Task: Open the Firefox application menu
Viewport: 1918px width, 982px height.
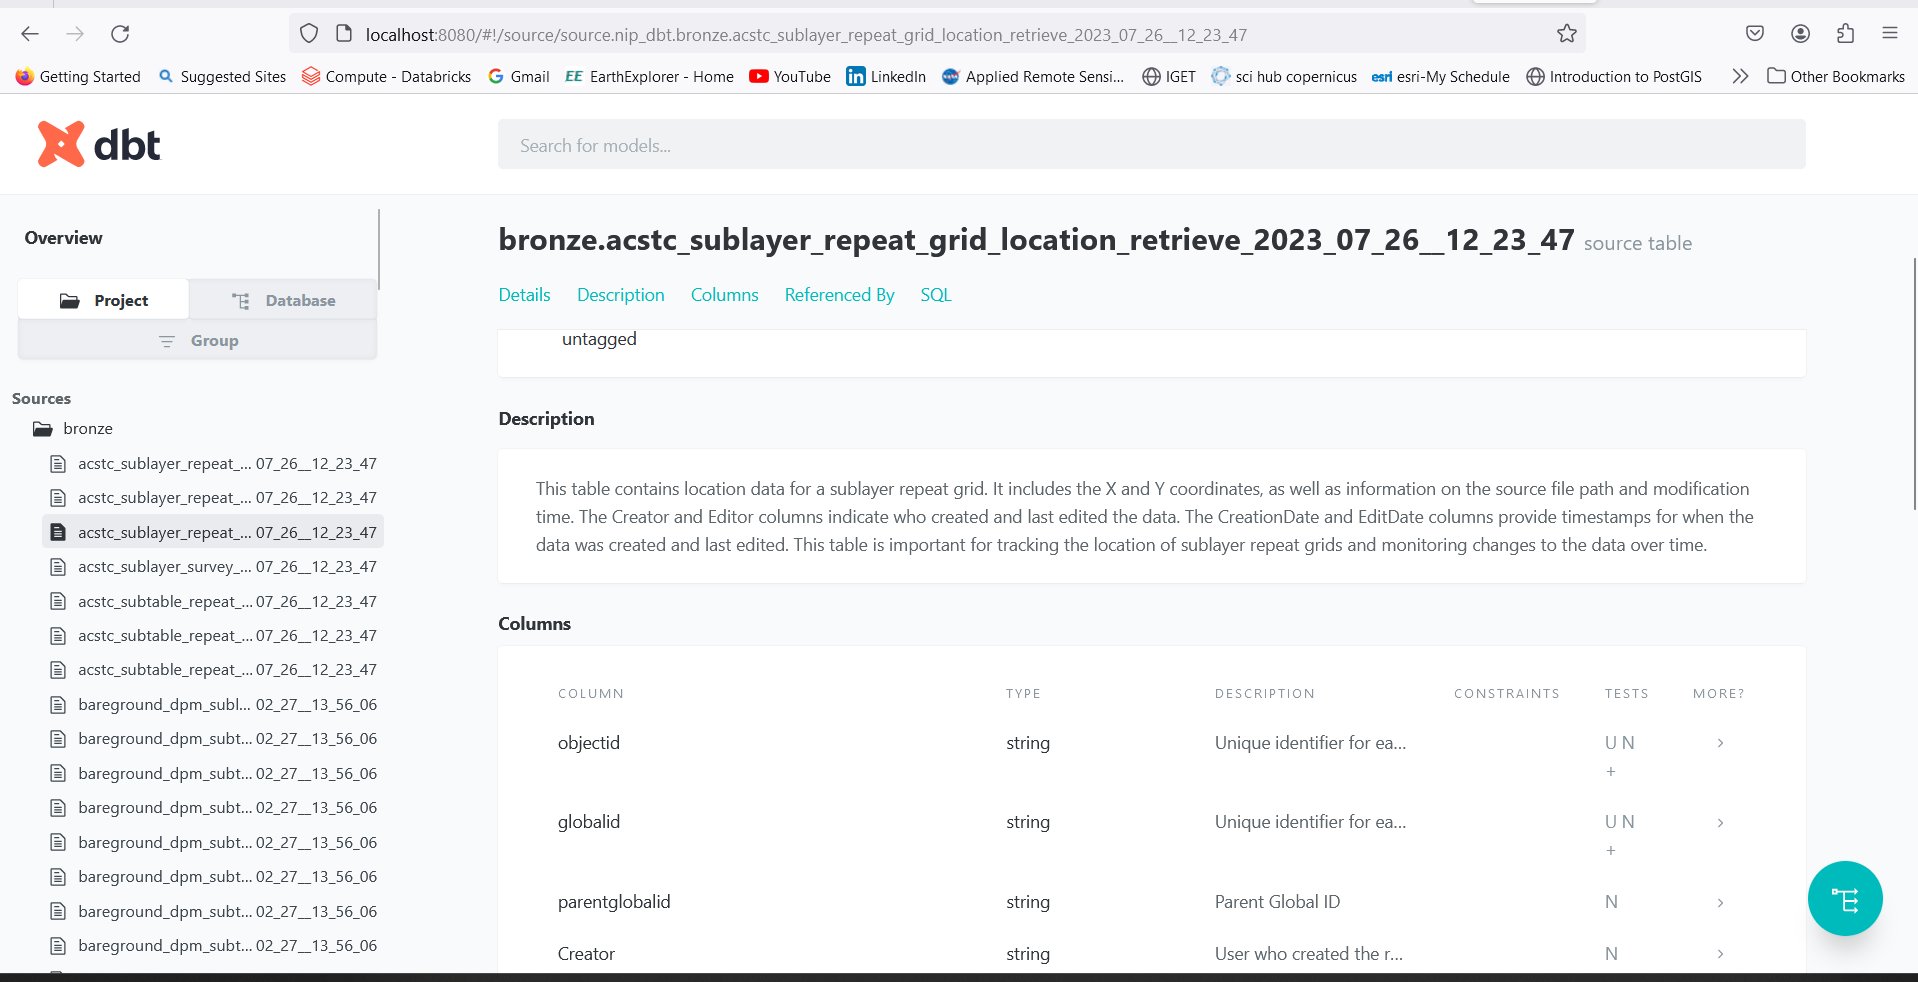Action: [x=1890, y=34]
